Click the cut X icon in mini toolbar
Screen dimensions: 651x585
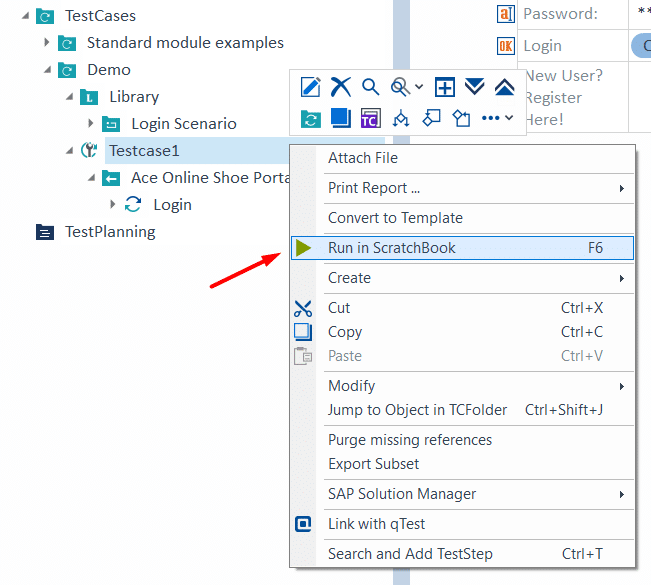340,87
